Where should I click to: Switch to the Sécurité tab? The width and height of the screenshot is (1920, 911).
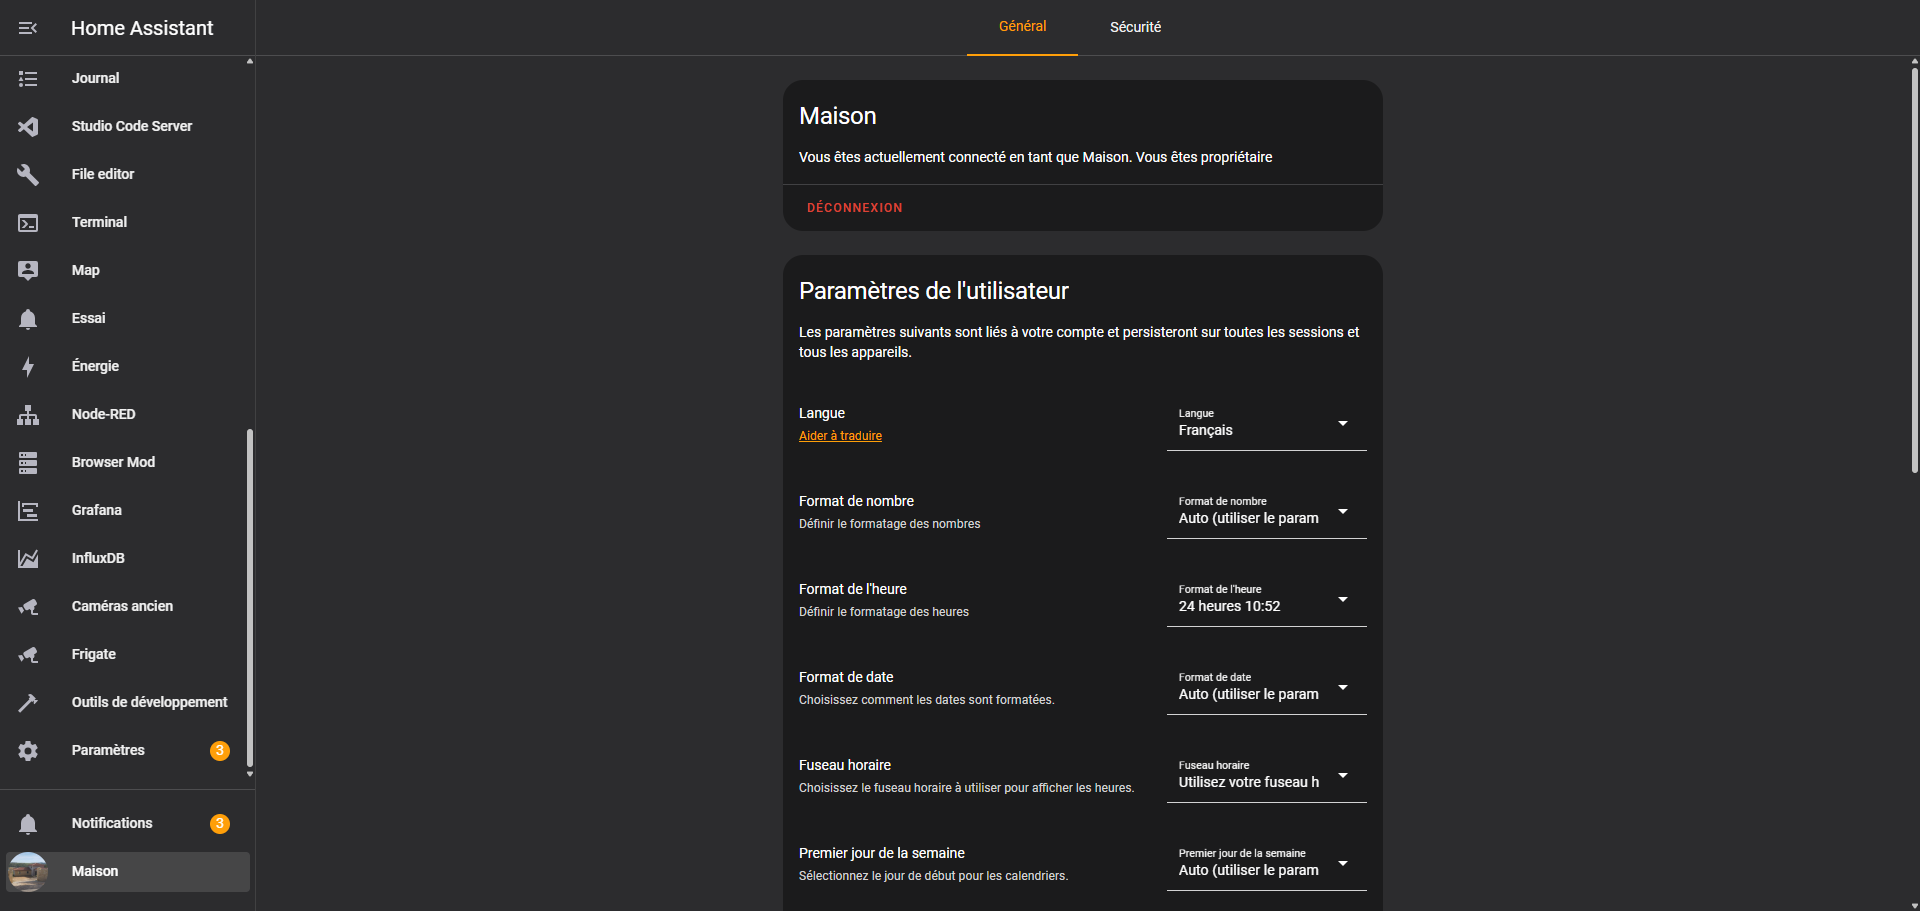[1135, 27]
